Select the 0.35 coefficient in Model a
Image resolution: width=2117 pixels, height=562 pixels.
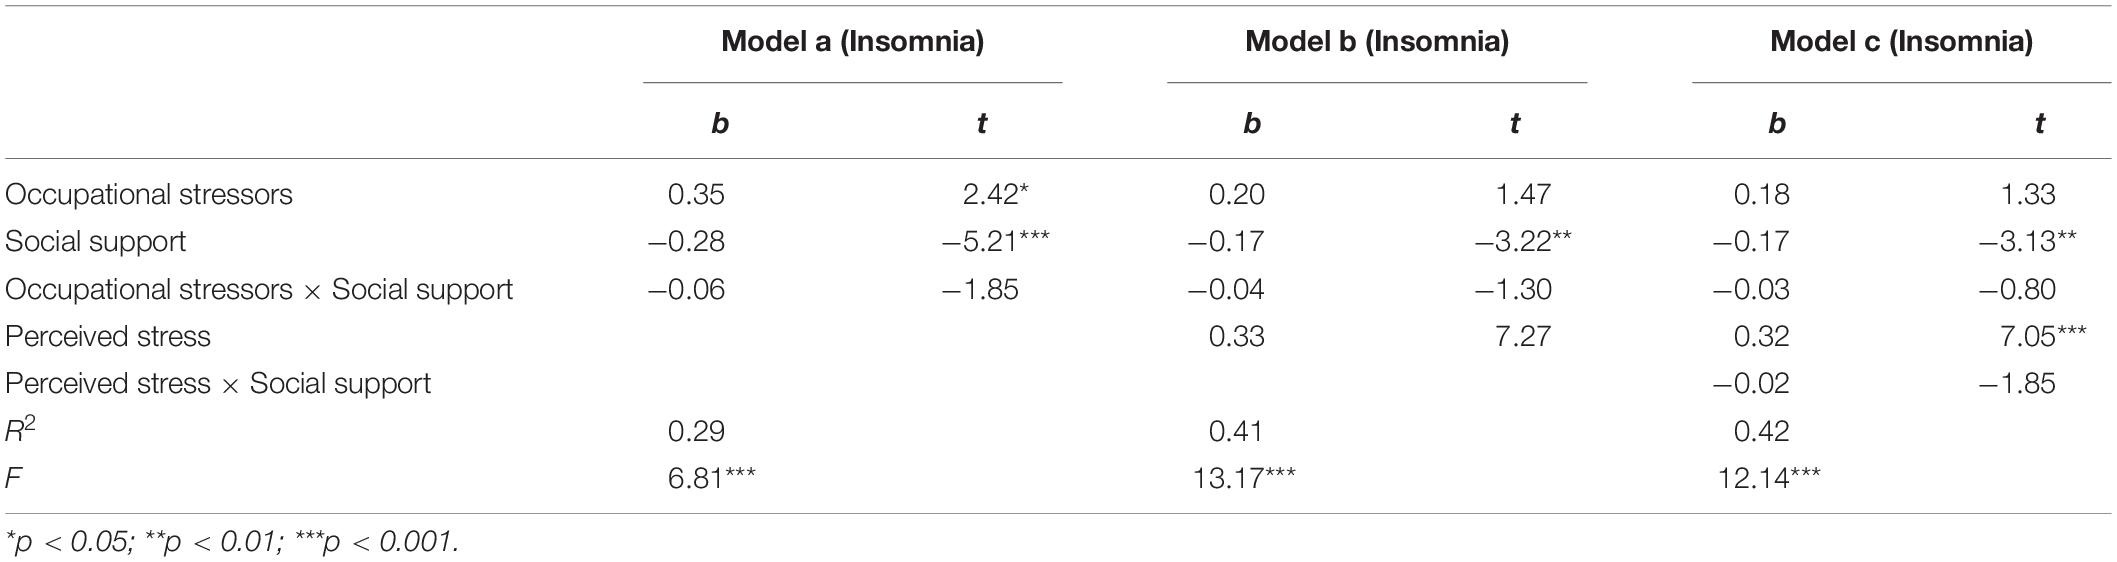[696, 194]
